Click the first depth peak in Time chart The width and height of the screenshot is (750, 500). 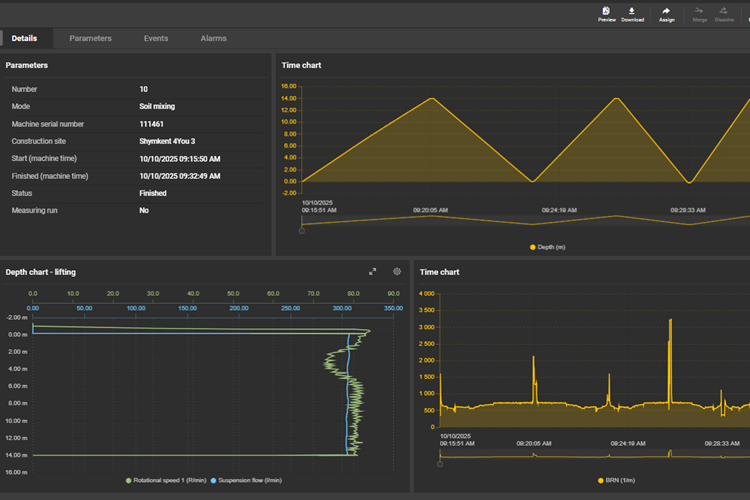[432, 98]
